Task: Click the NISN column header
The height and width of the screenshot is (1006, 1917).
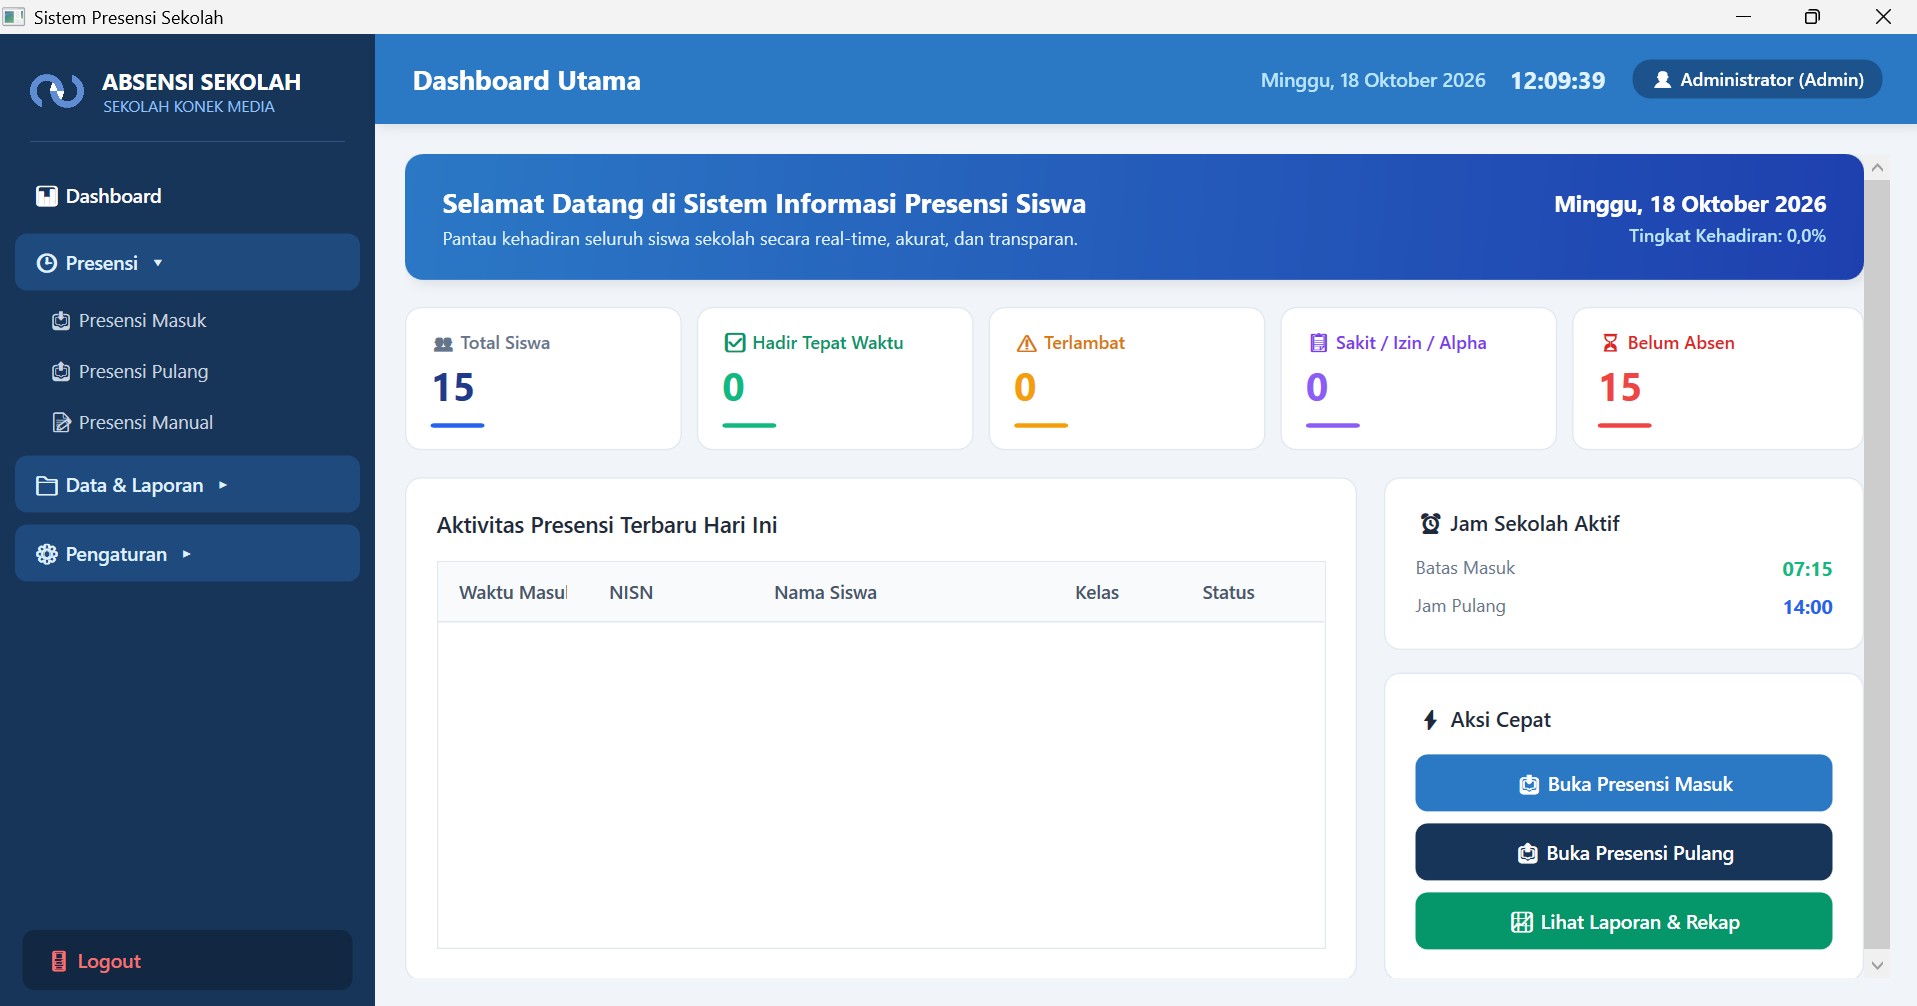Action: click(631, 593)
